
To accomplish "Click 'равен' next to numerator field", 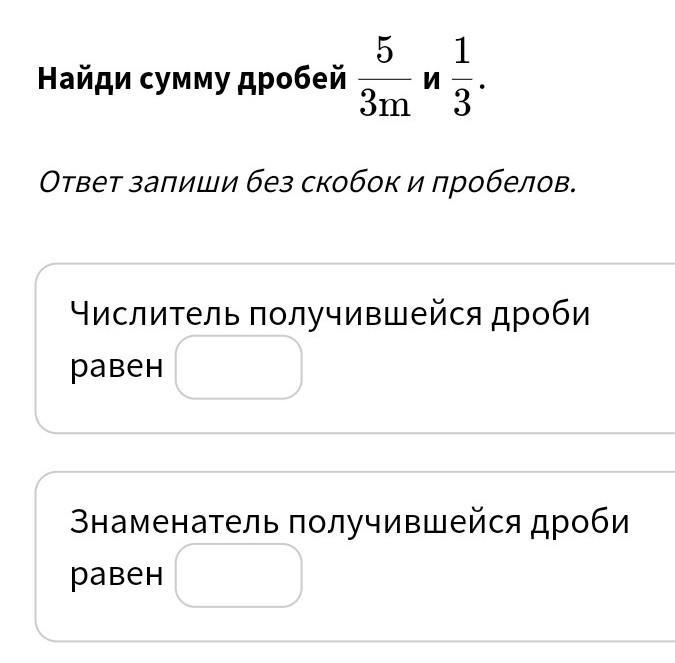I will [116, 368].
